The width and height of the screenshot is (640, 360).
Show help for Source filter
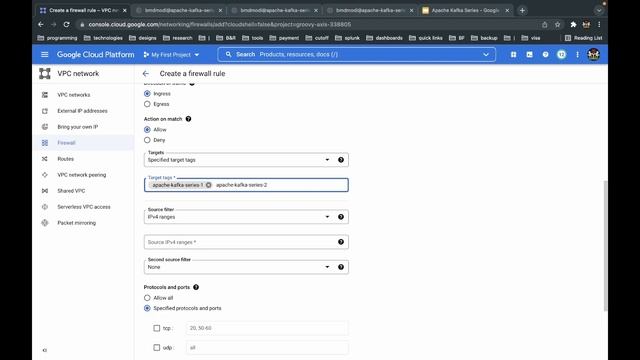pyautogui.click(x=341, y=217)
